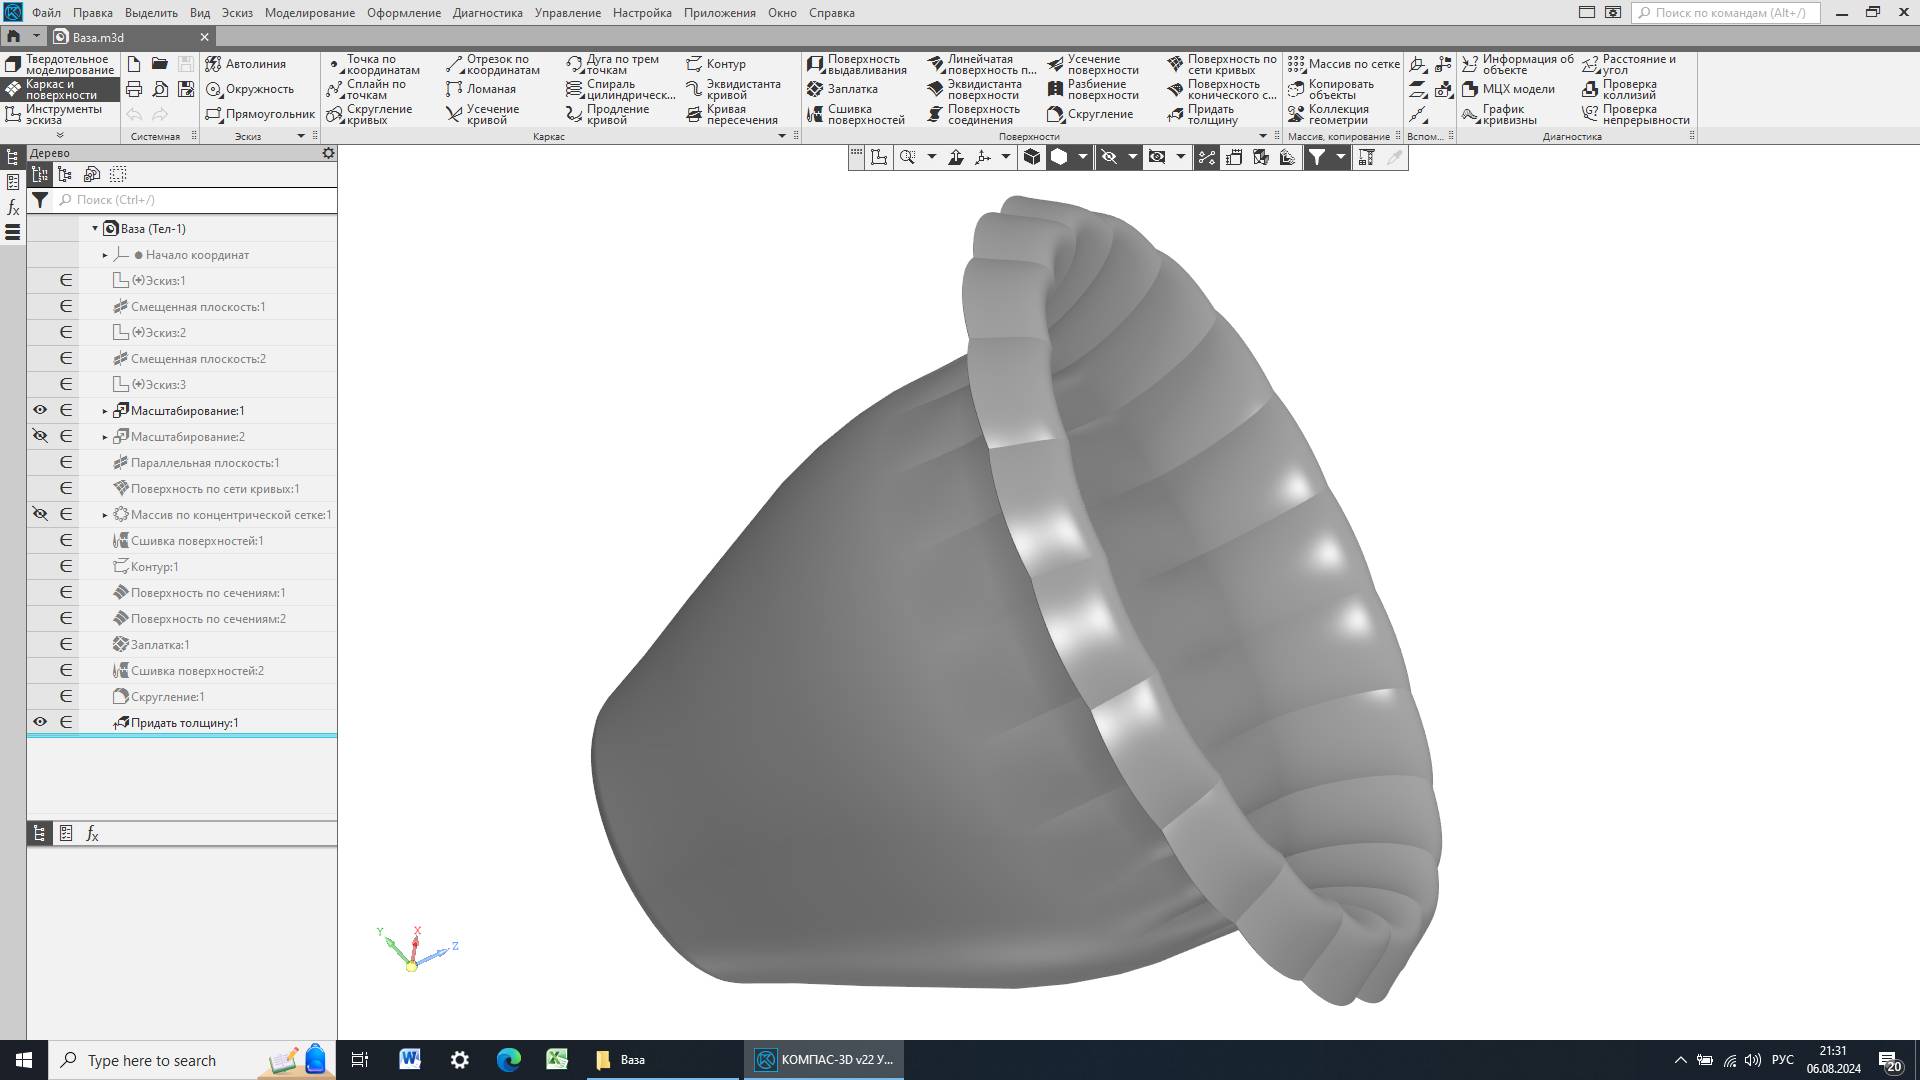Open the filter dropdown in view toolbar
Screen dimensions: 1920x1080
[x=1341, y=157]
